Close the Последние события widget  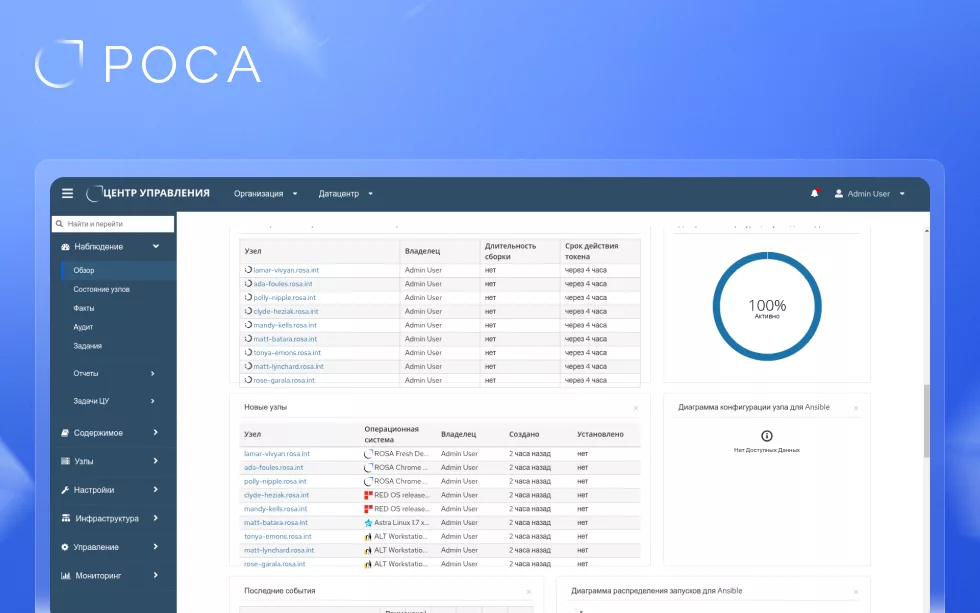click(529, 592)
